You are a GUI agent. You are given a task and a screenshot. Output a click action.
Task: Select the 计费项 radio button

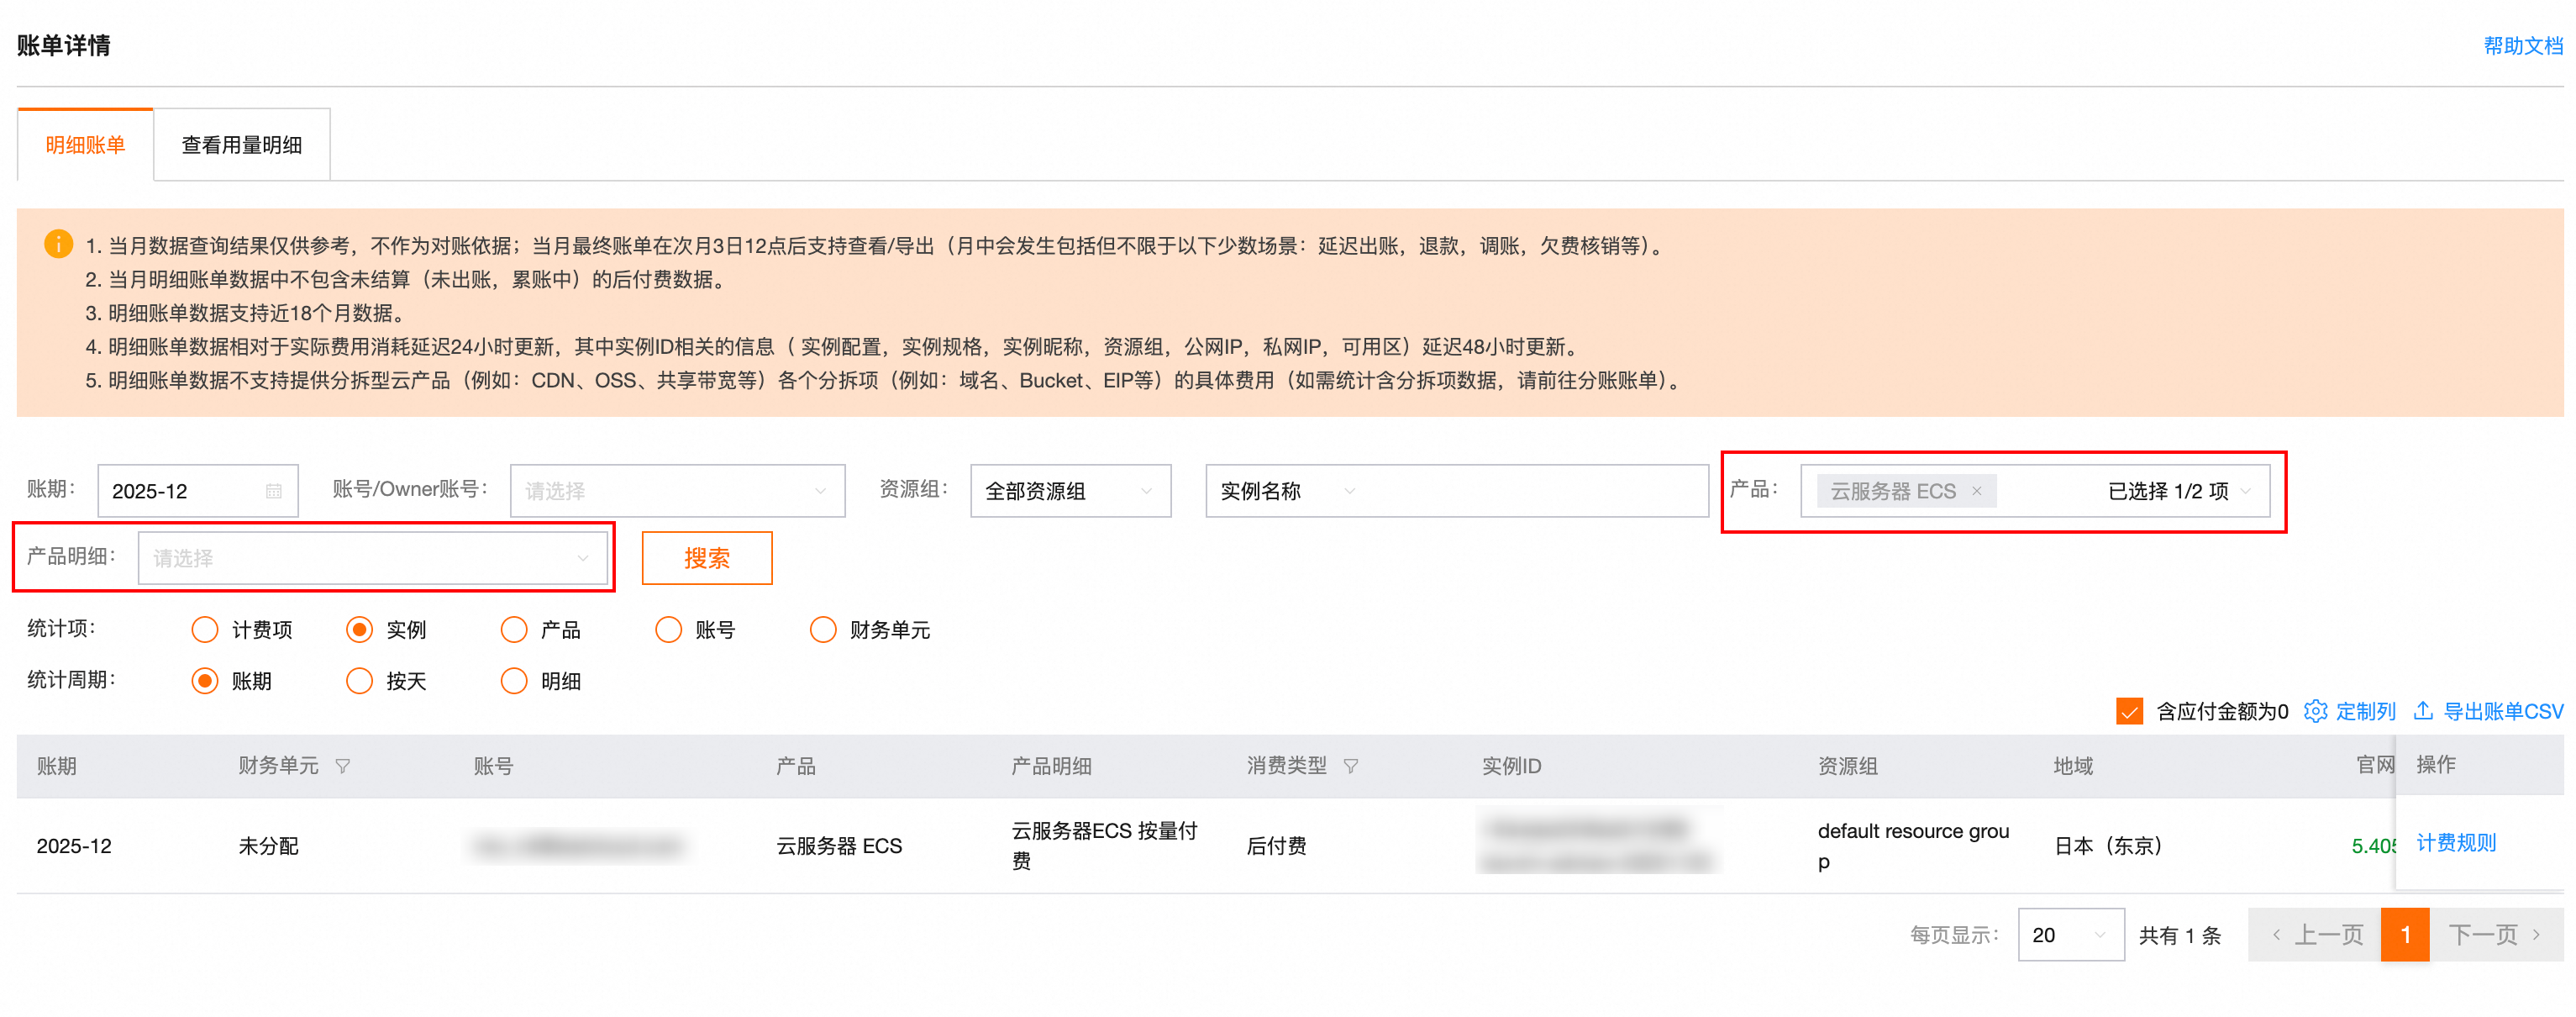205,629
